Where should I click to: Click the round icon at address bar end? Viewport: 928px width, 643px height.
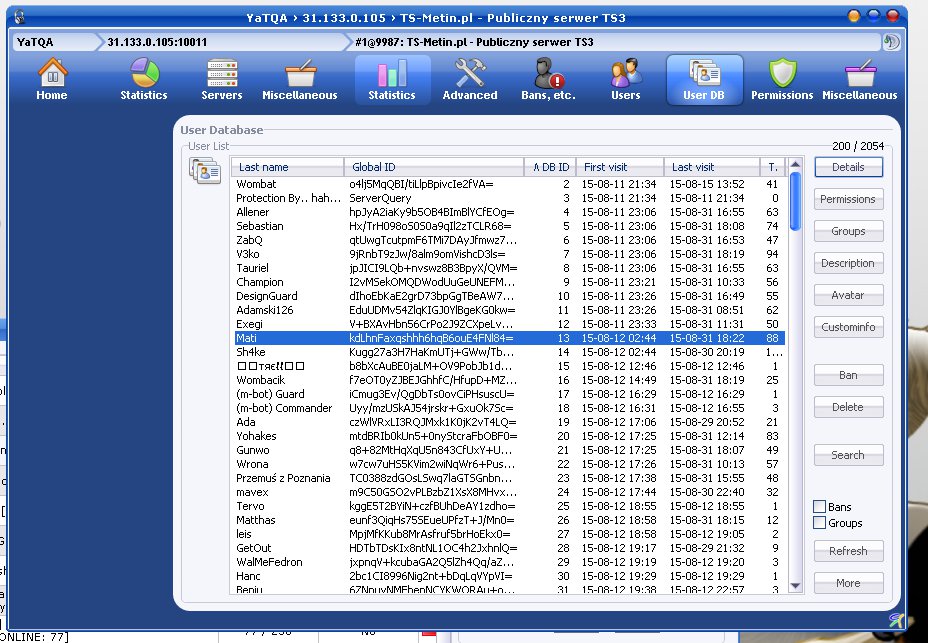(891, 41)
